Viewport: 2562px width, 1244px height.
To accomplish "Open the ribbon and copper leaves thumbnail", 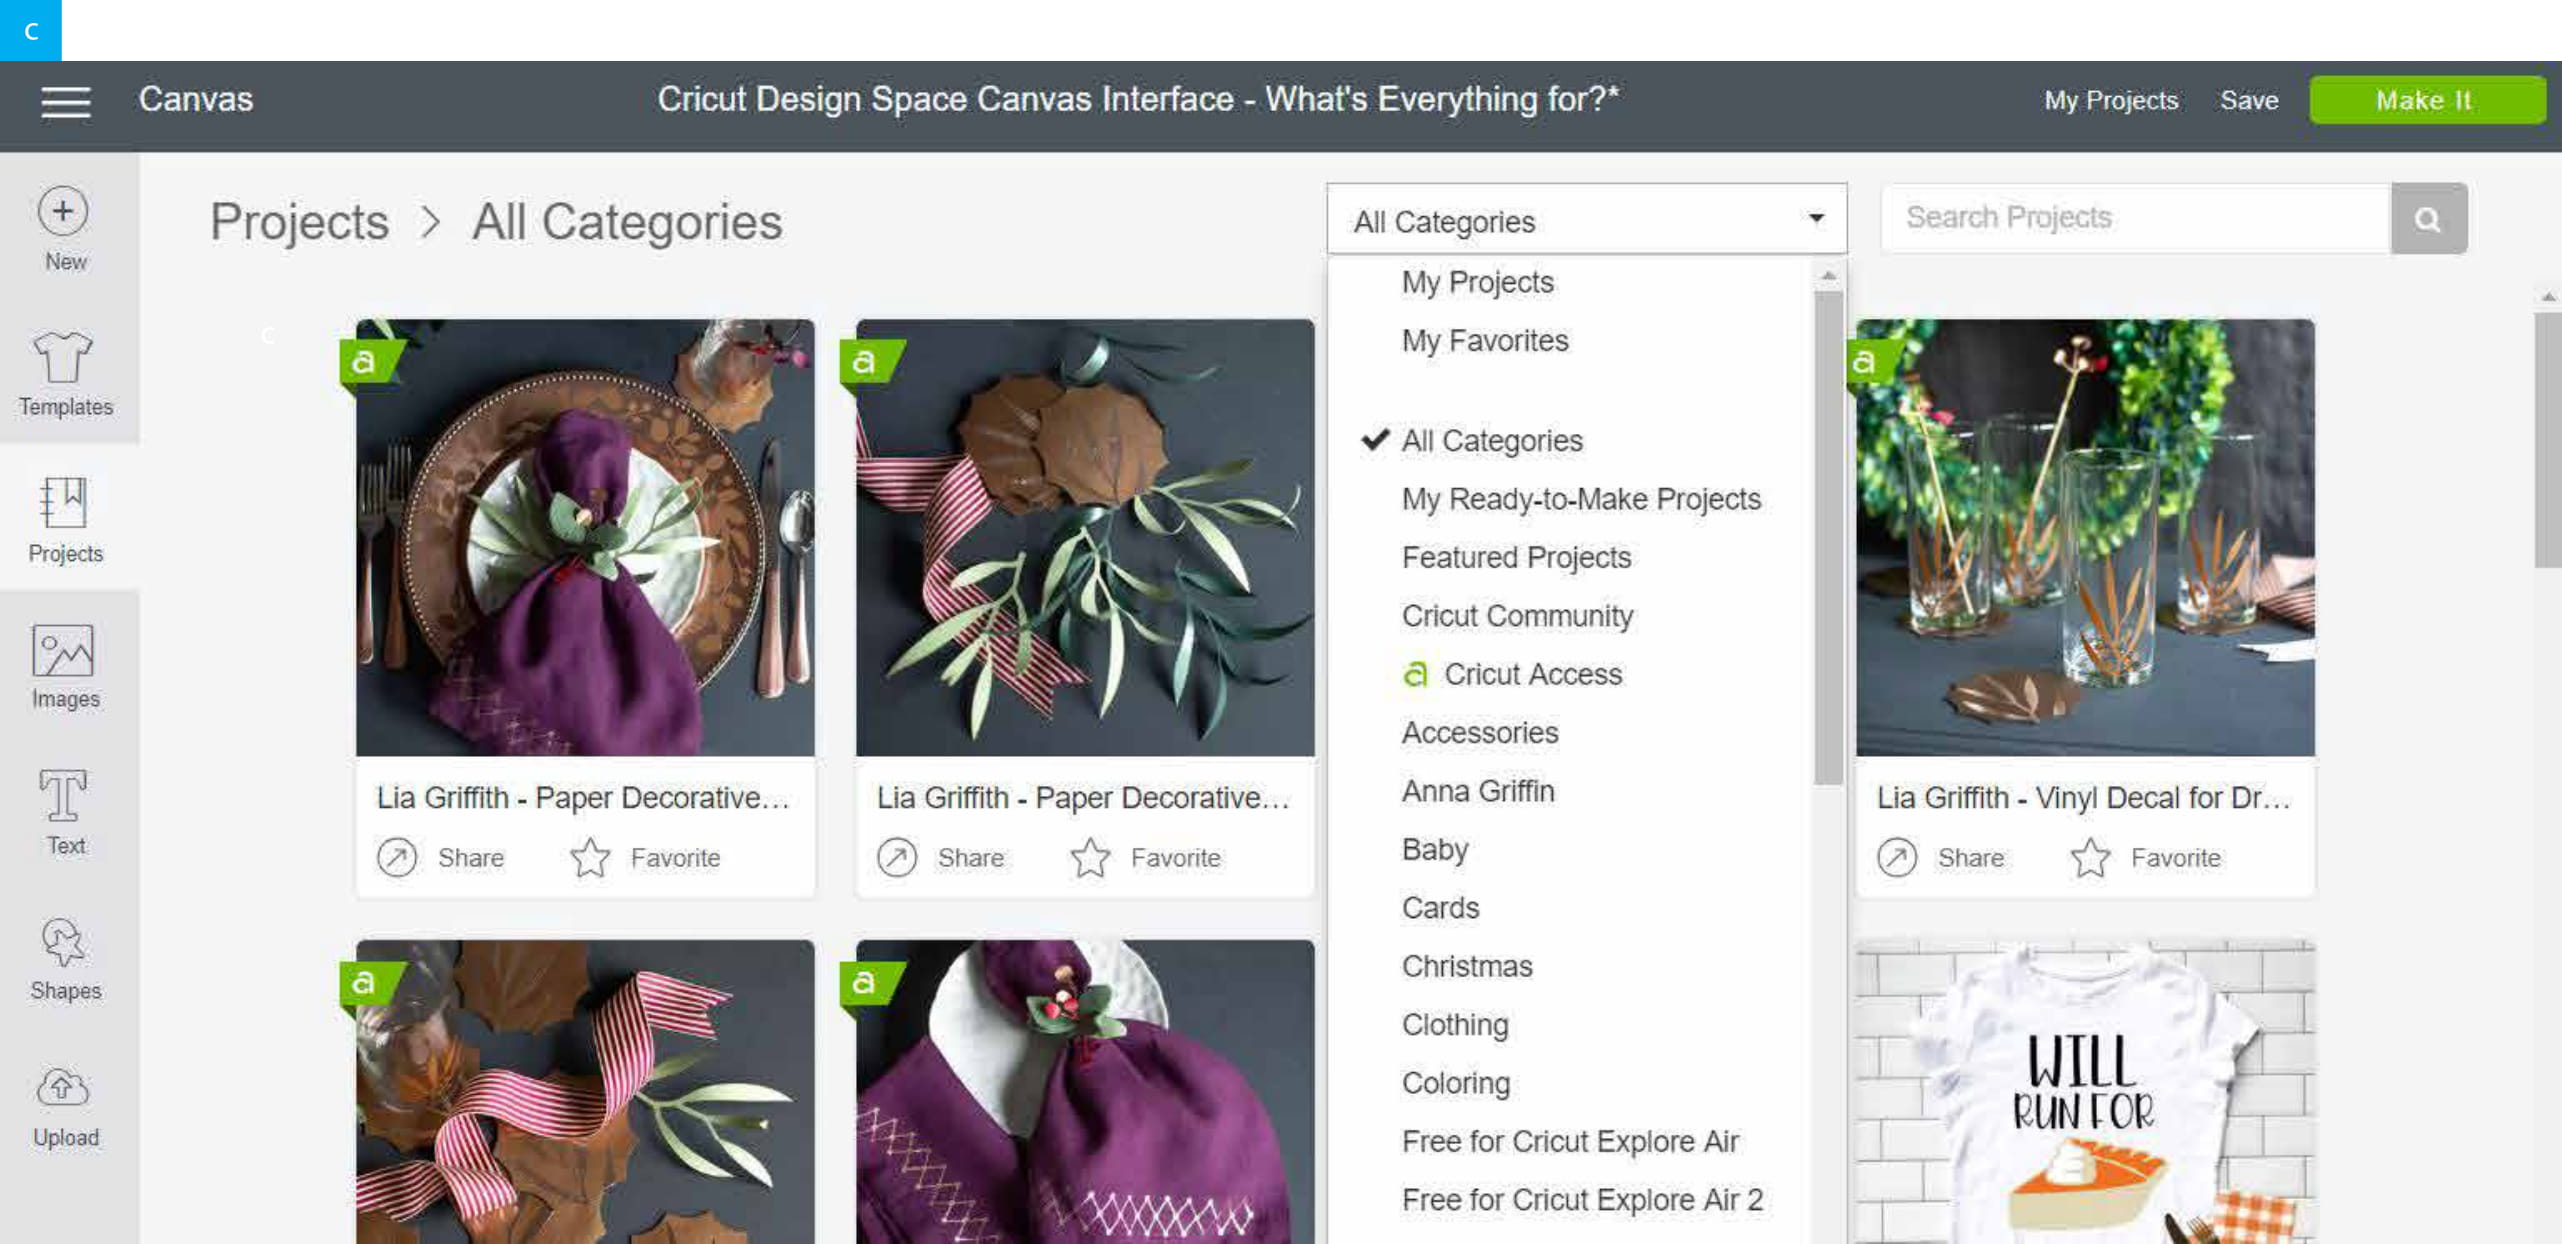I will click(585, 1092).
